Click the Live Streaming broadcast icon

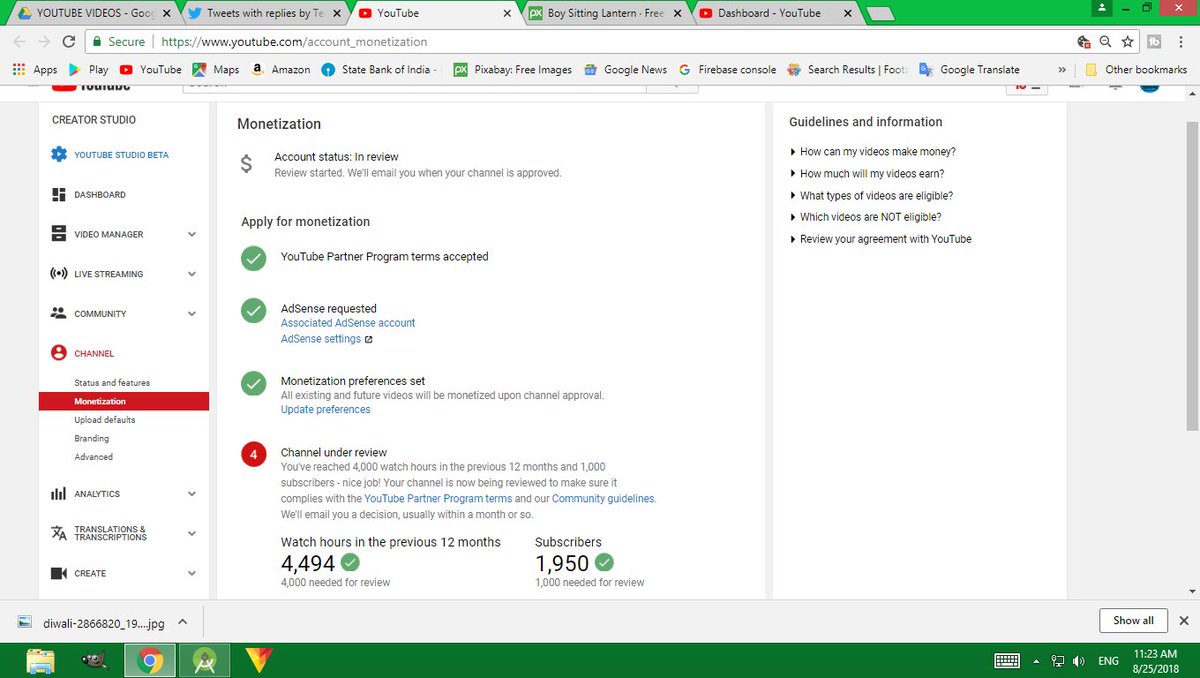click(58, 273)
